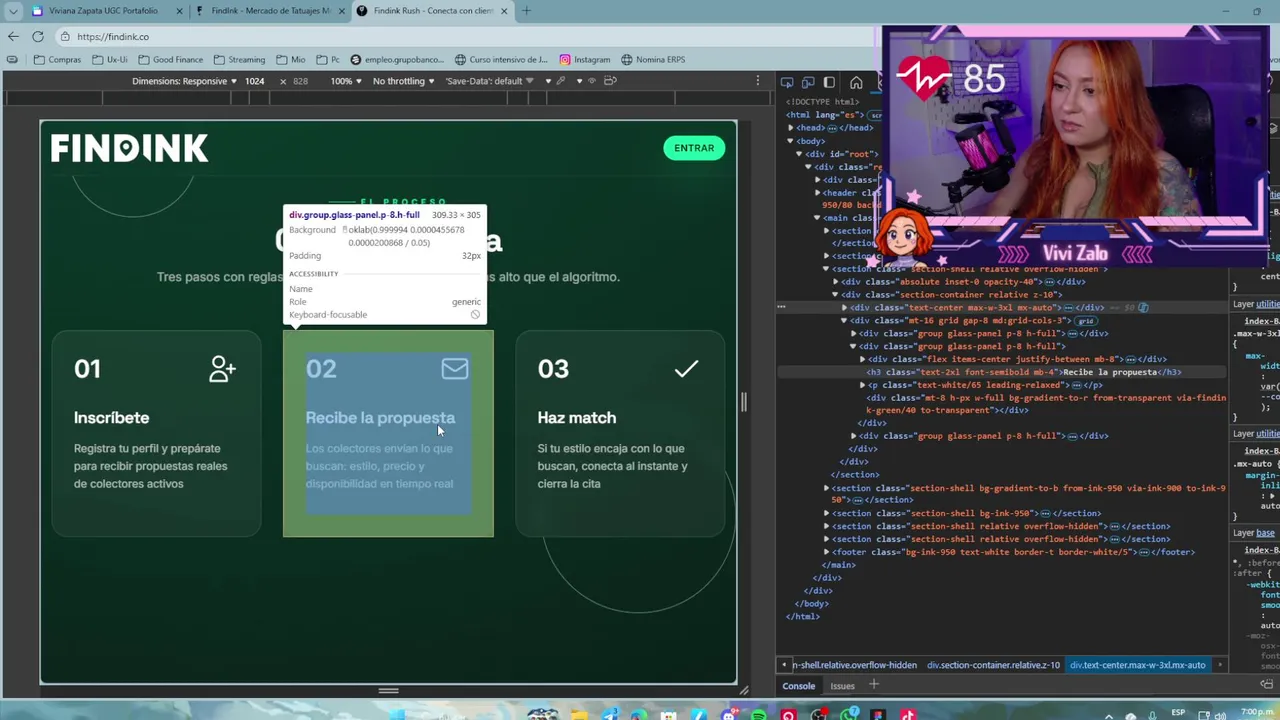Open the Streaming bookmark folder

(239, 59)
